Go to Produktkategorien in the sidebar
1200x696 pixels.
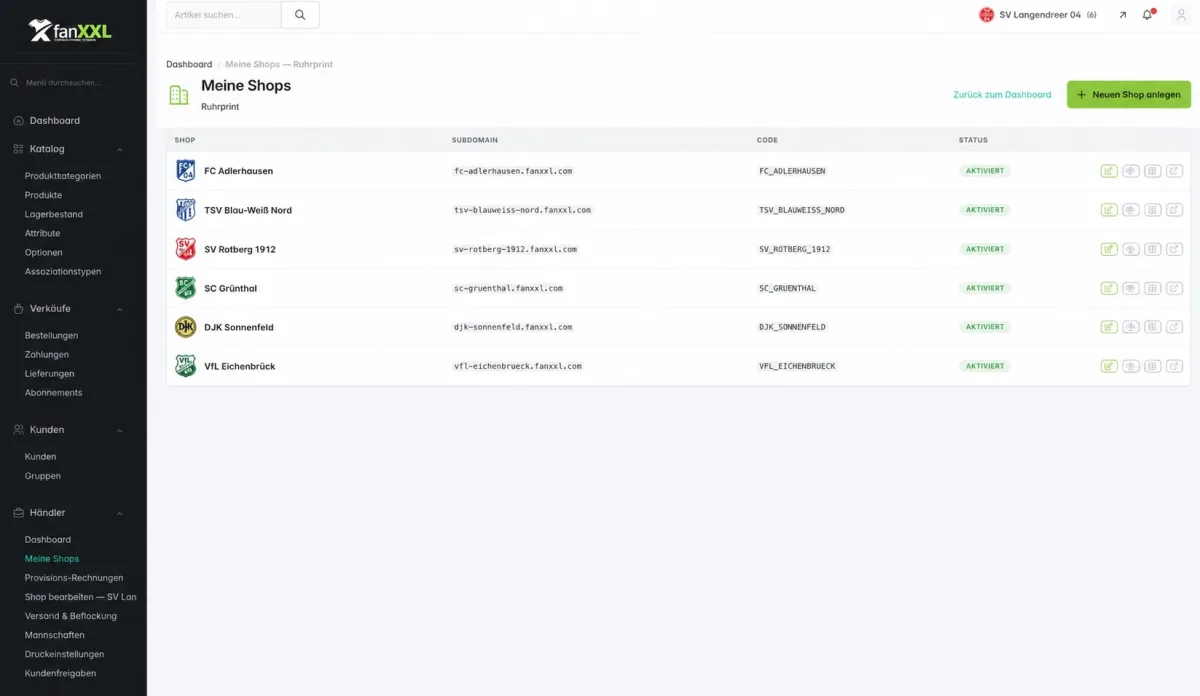[x=63, y=176]
